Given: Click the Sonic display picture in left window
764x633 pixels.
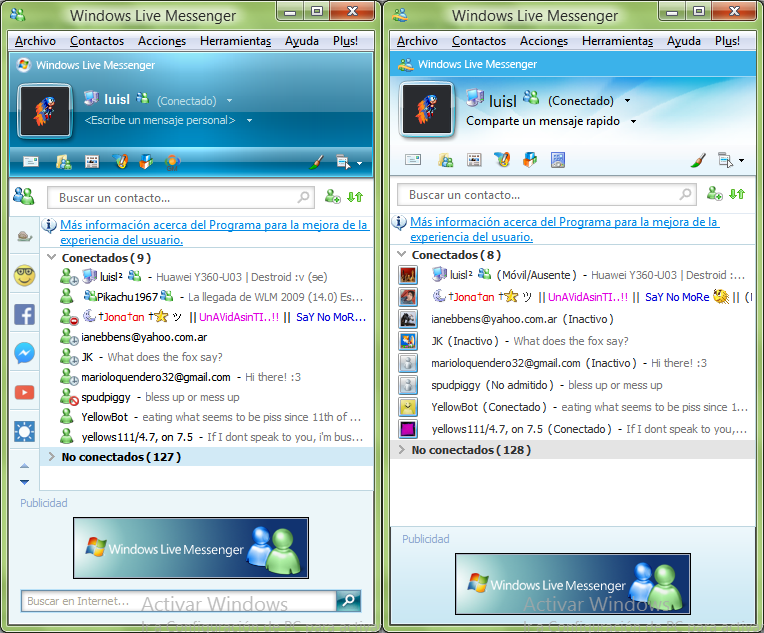Looking at the screenshot, I should coord(45,112).
